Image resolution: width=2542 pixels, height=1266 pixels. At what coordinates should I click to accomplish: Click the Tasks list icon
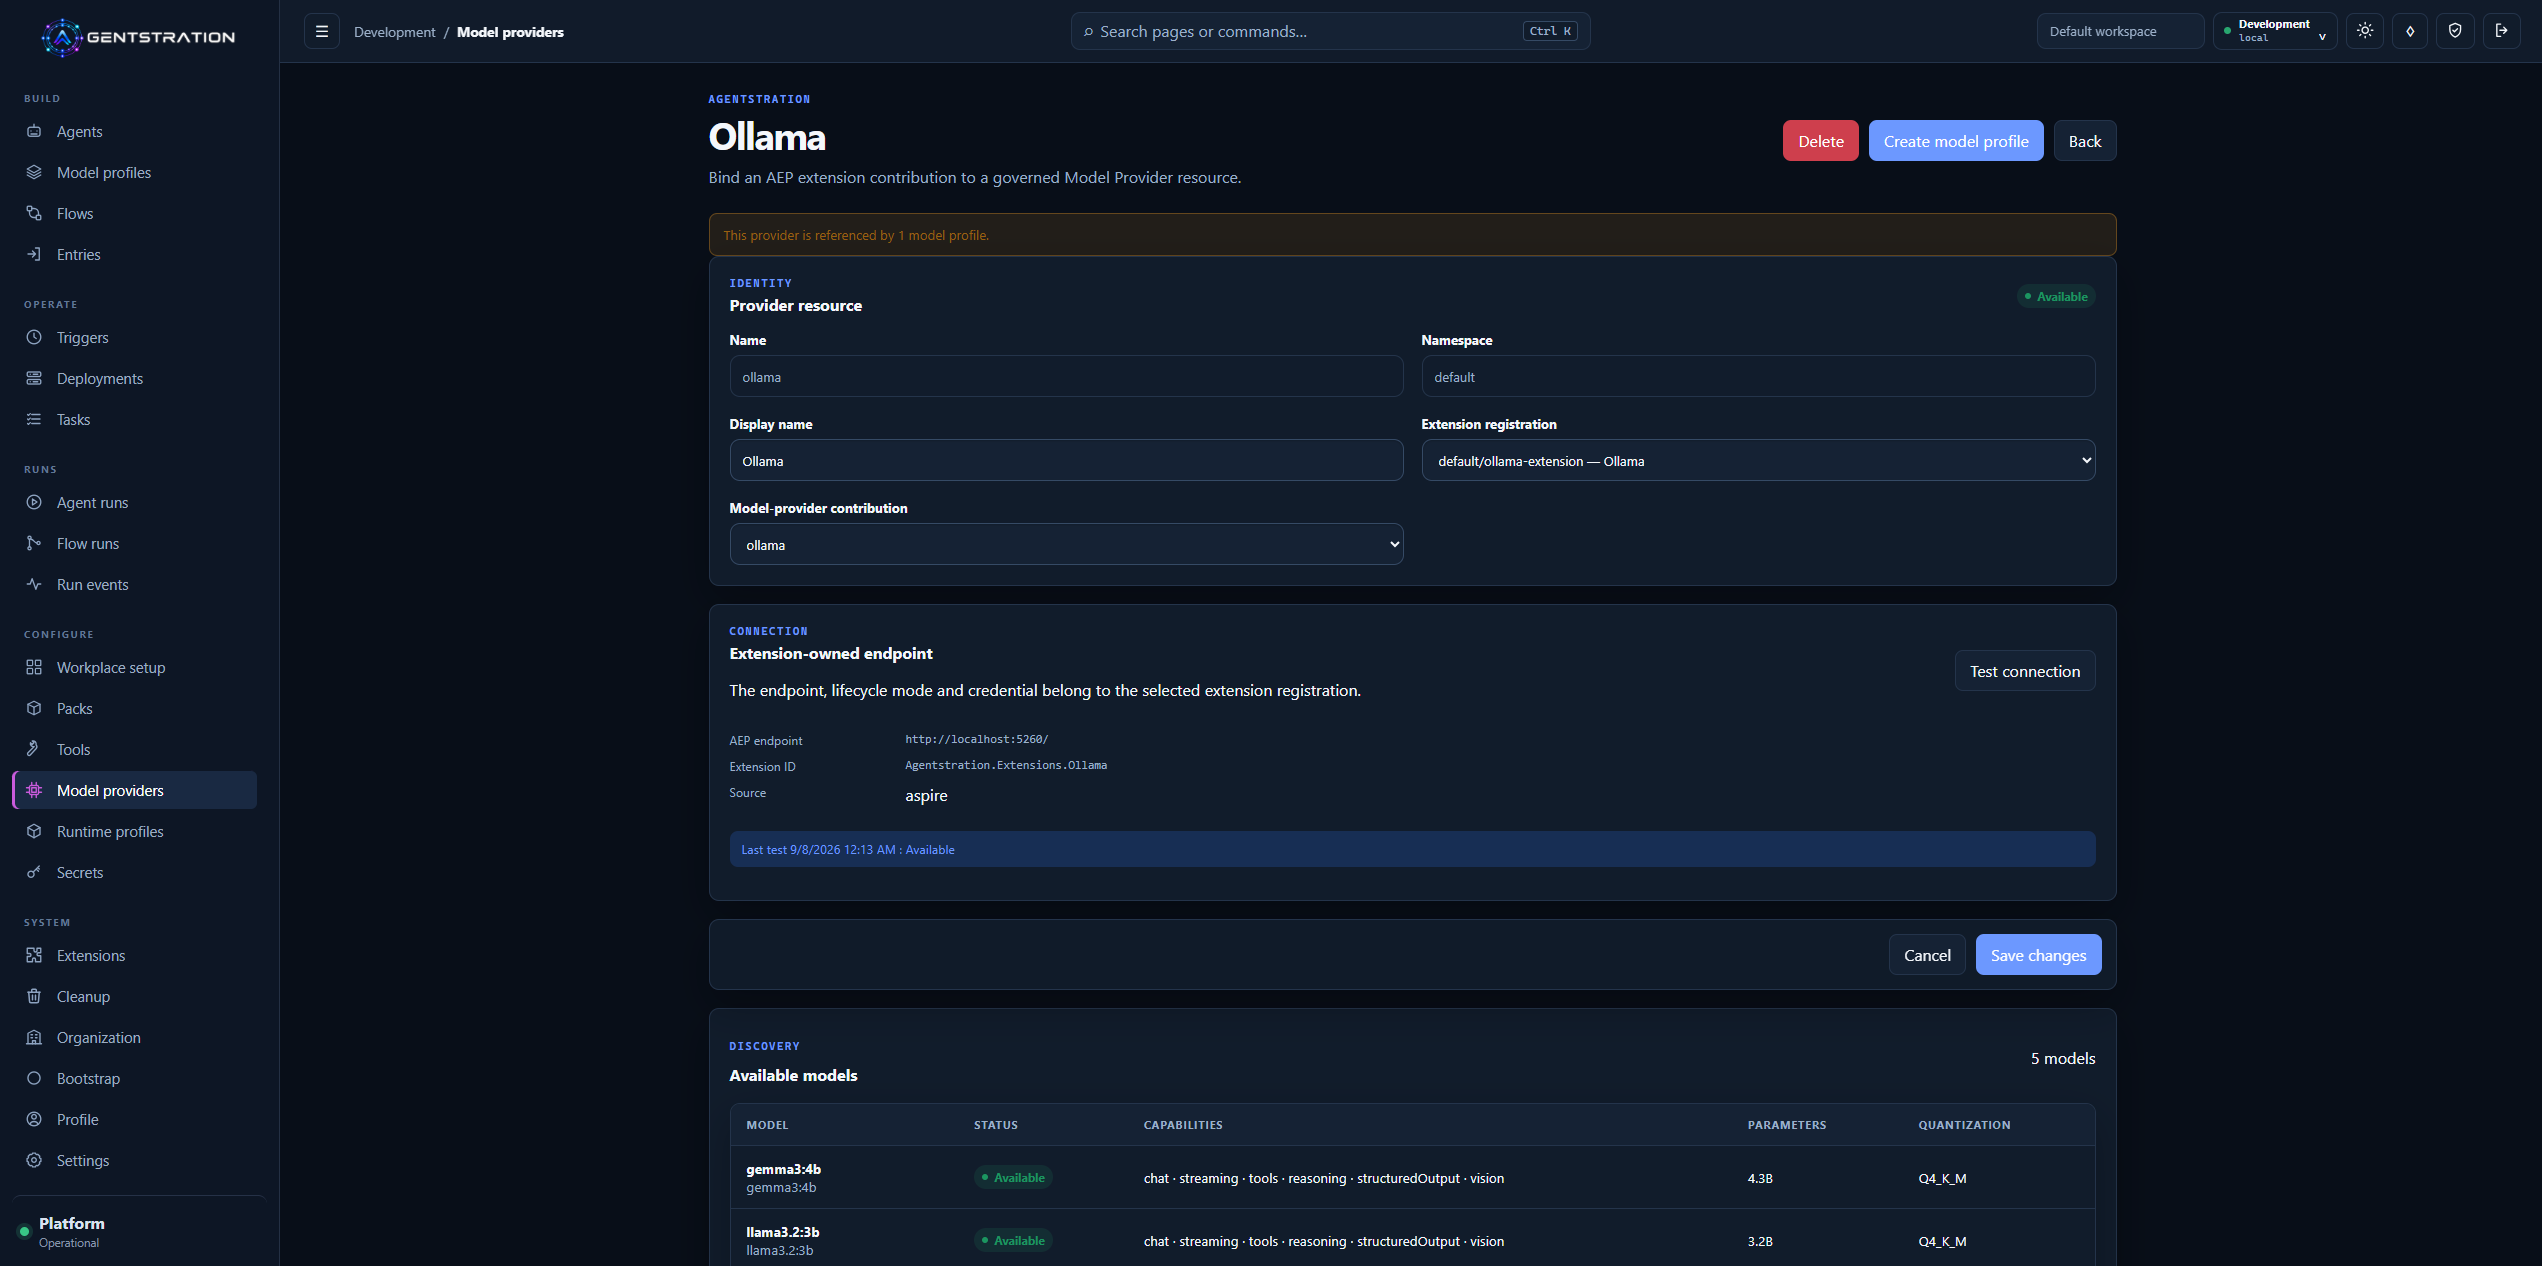pyautogui.click(x=34, y=419)
